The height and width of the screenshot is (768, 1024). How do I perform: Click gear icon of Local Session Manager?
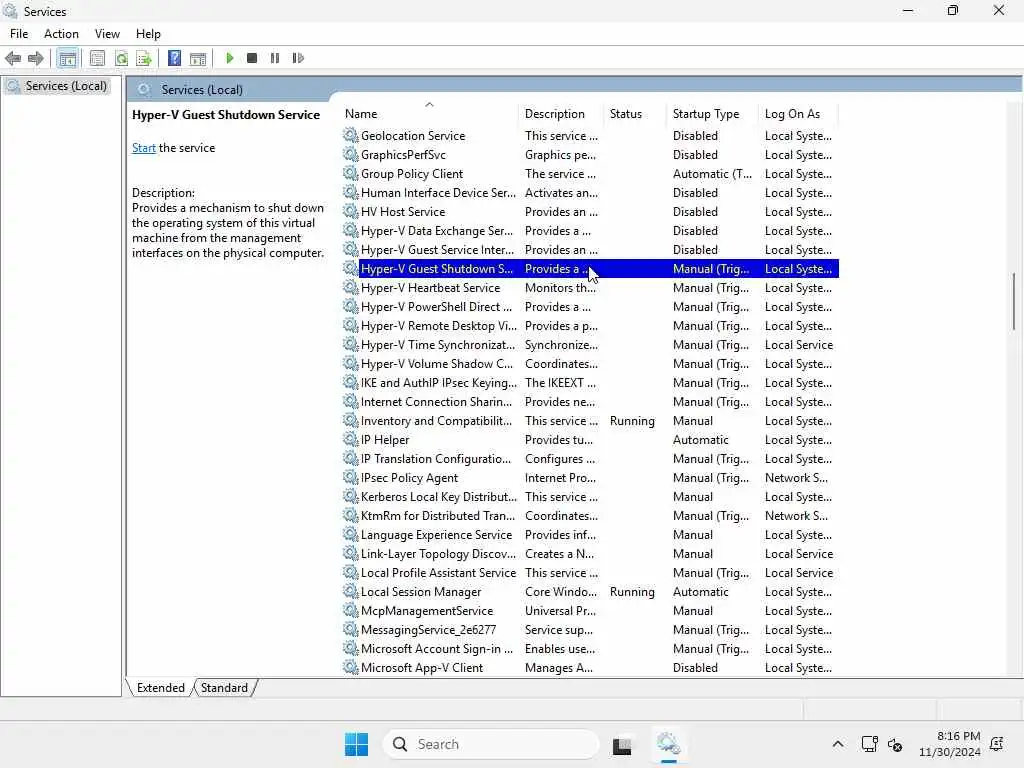click(x=351, y=591)
